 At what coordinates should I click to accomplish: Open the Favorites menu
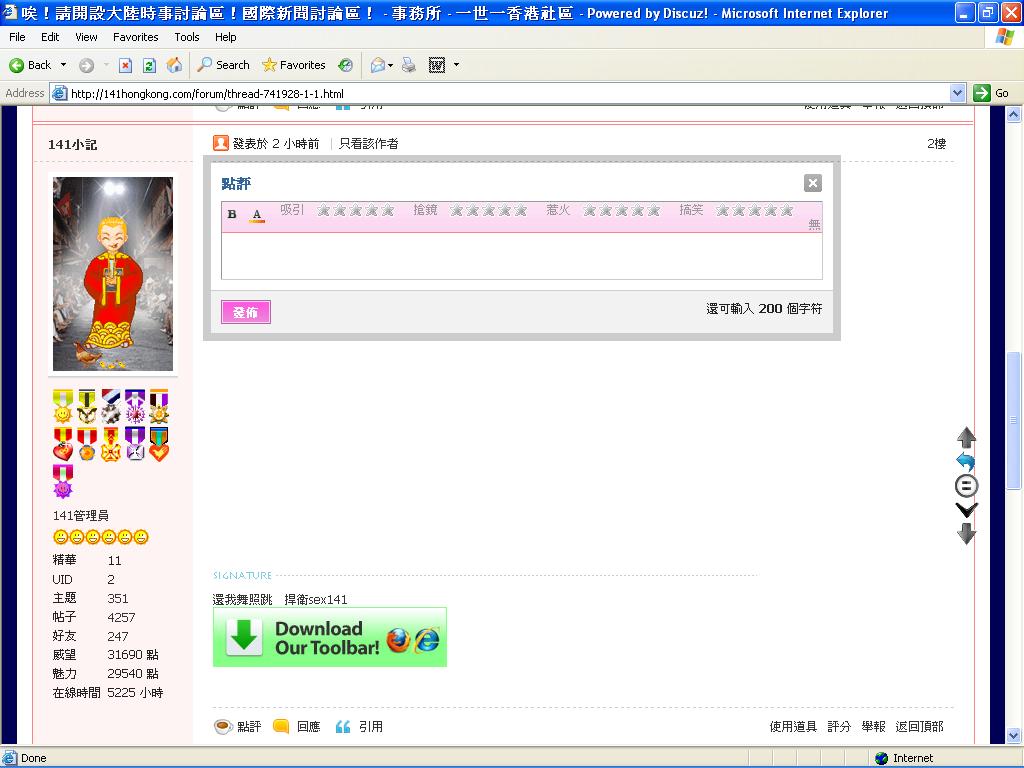pyautogui.click(x=135, y=37)
